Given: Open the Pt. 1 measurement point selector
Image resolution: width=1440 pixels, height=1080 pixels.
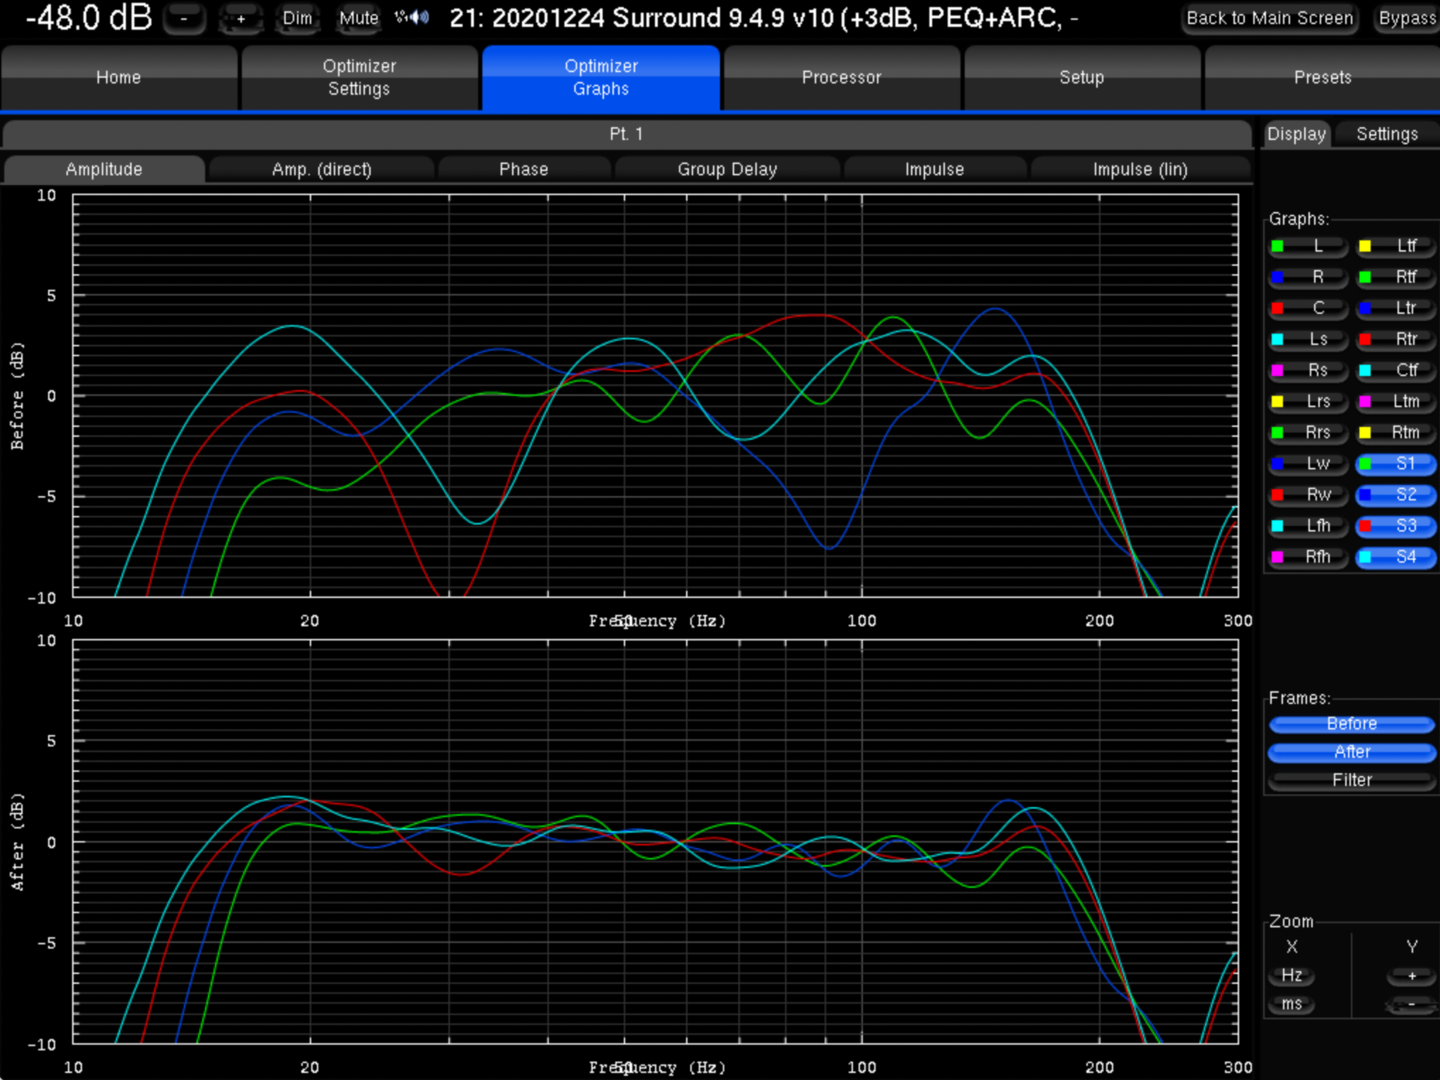Looking at the screenshot, I should [x=626, y=134].
